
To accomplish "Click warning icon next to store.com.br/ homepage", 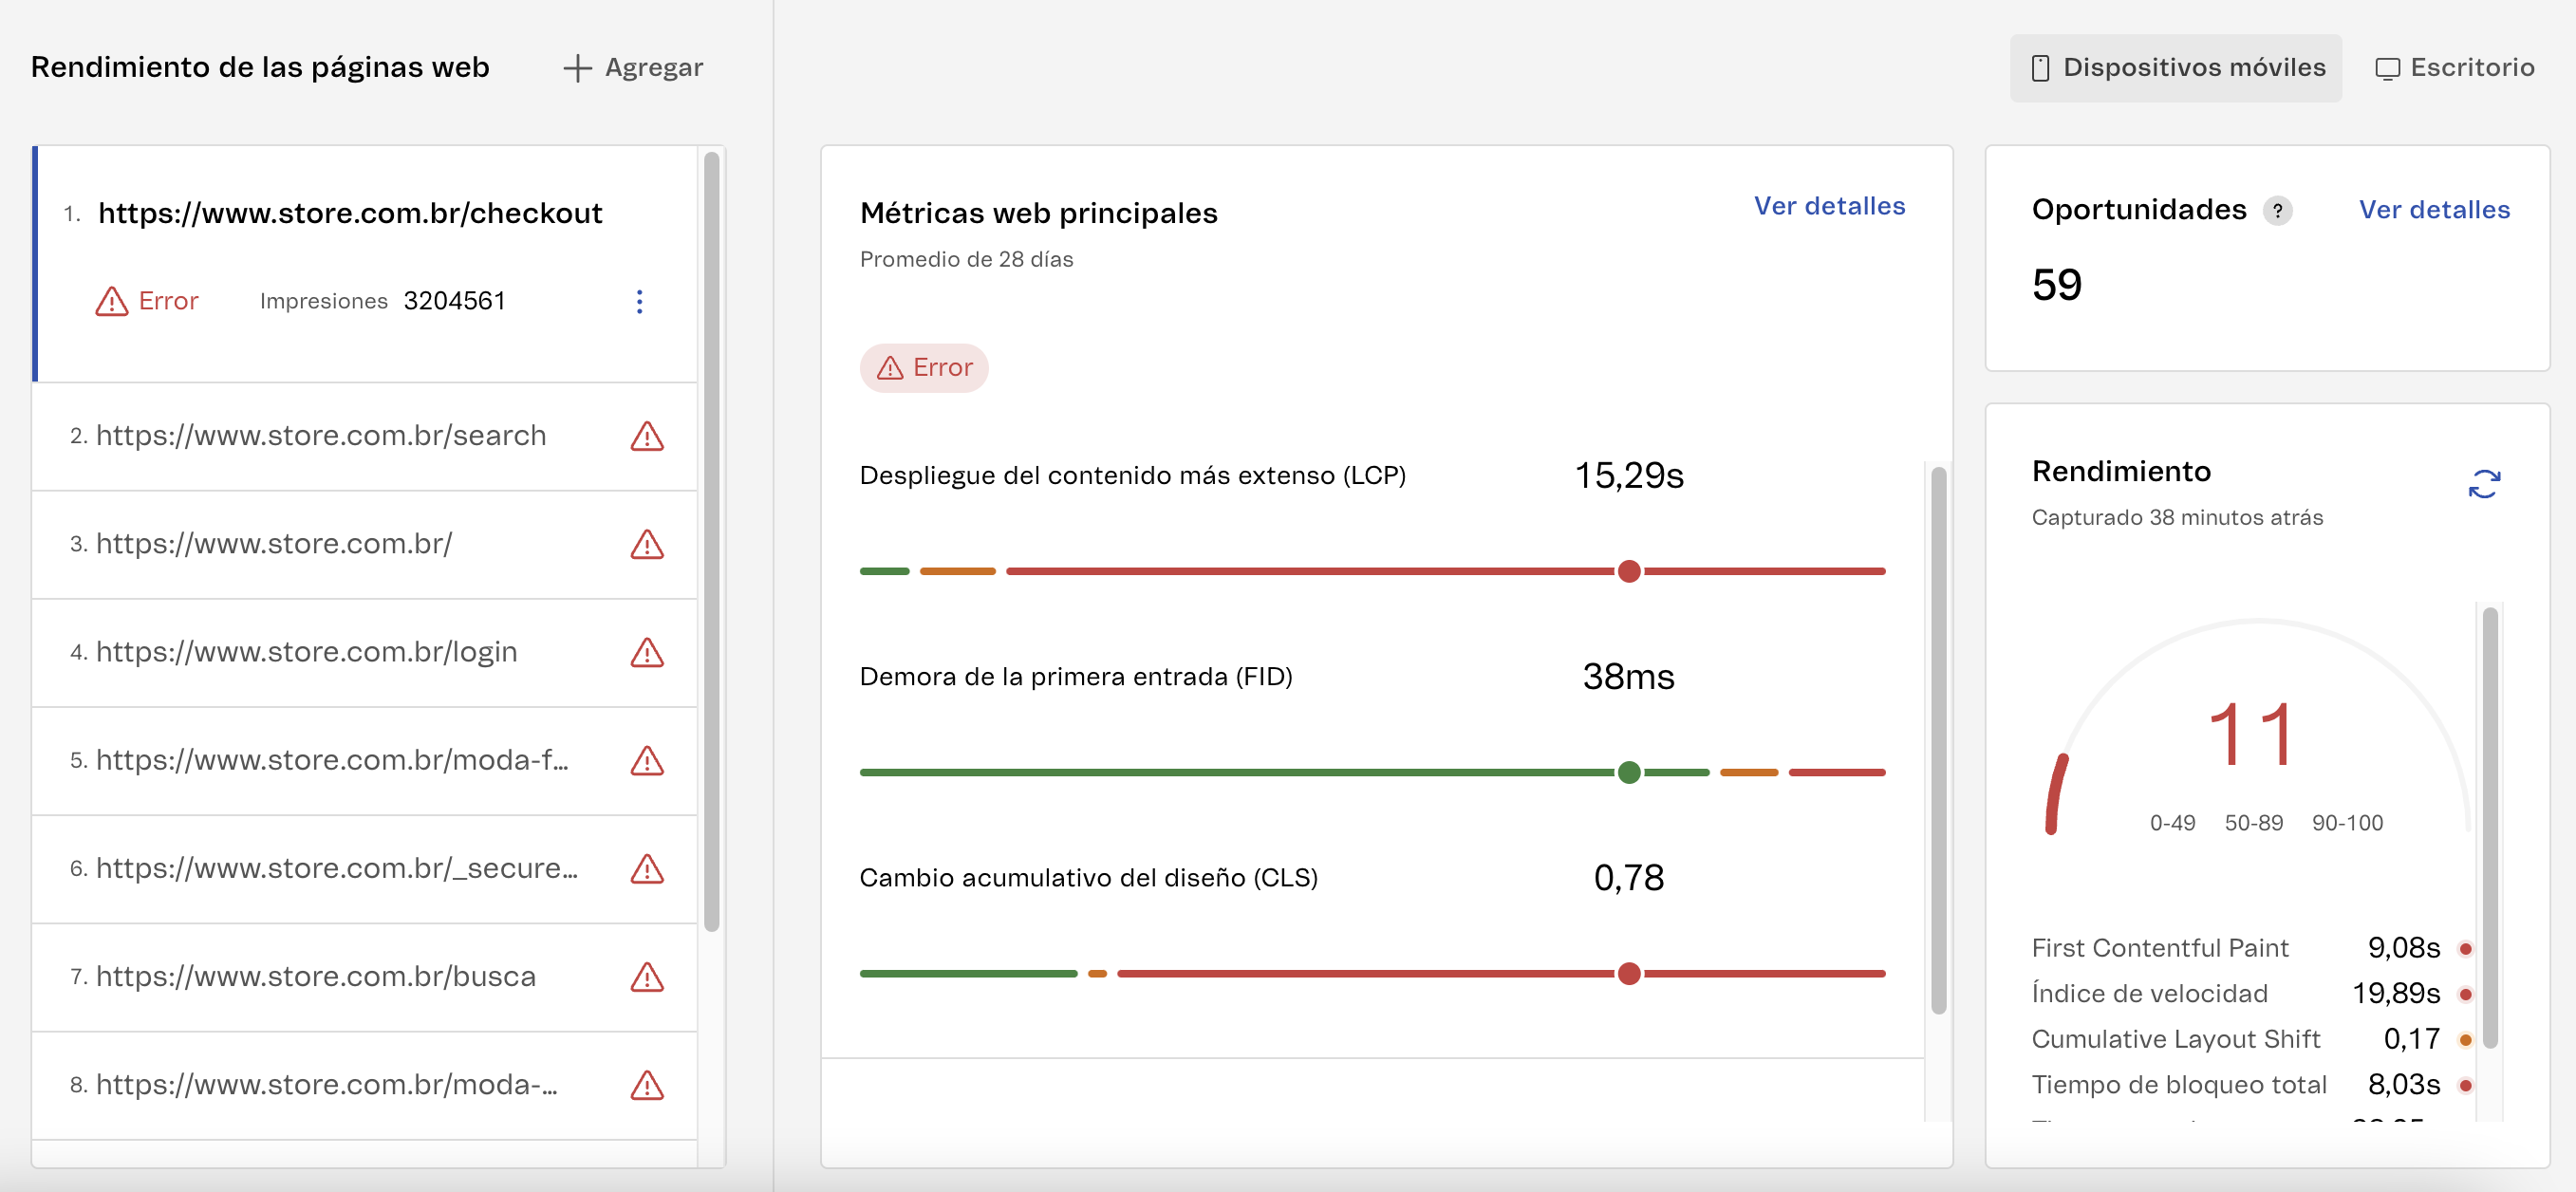I will pyautogui.click(x=647, y=544).
